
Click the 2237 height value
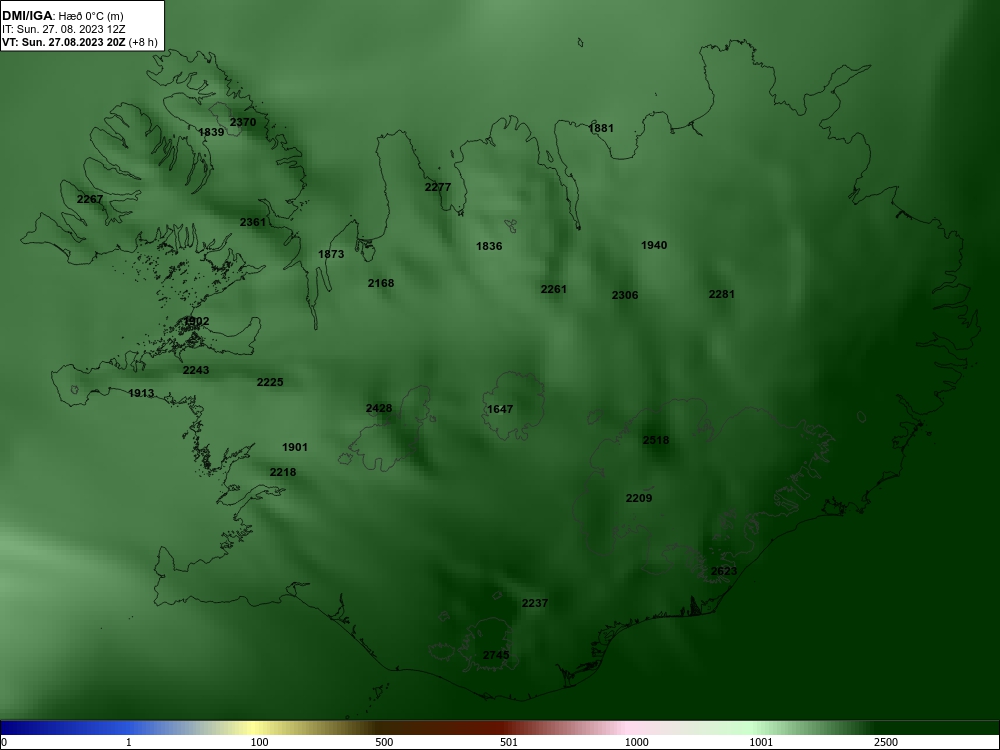534,603
